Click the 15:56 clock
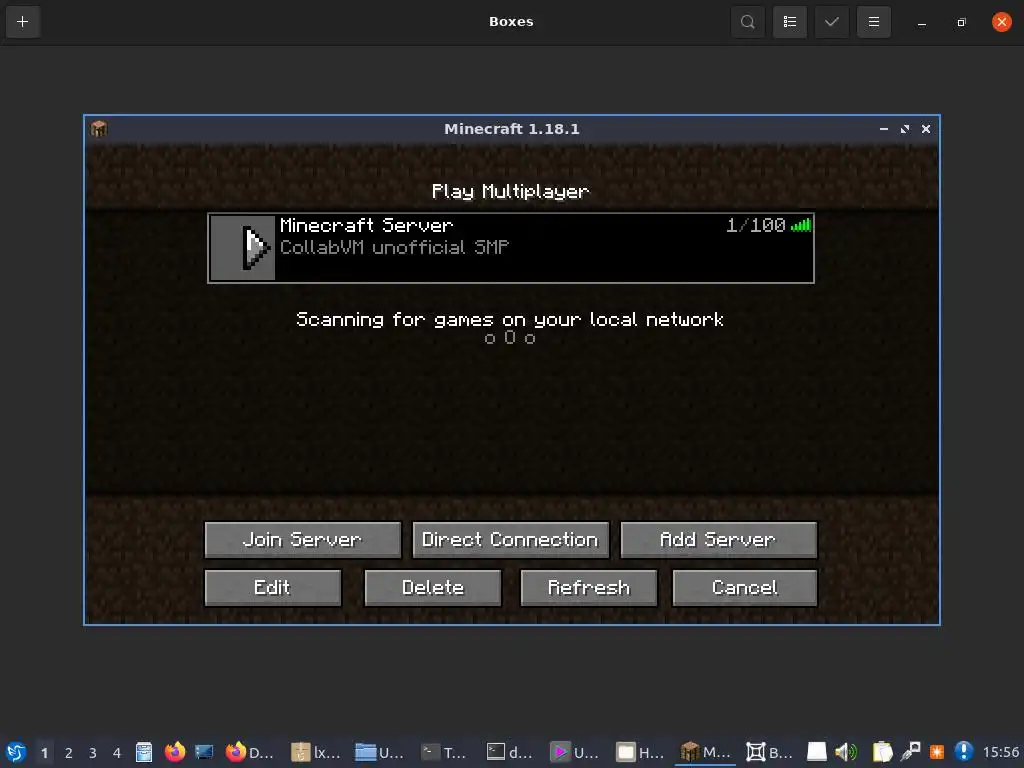 tap(1000, 752)
